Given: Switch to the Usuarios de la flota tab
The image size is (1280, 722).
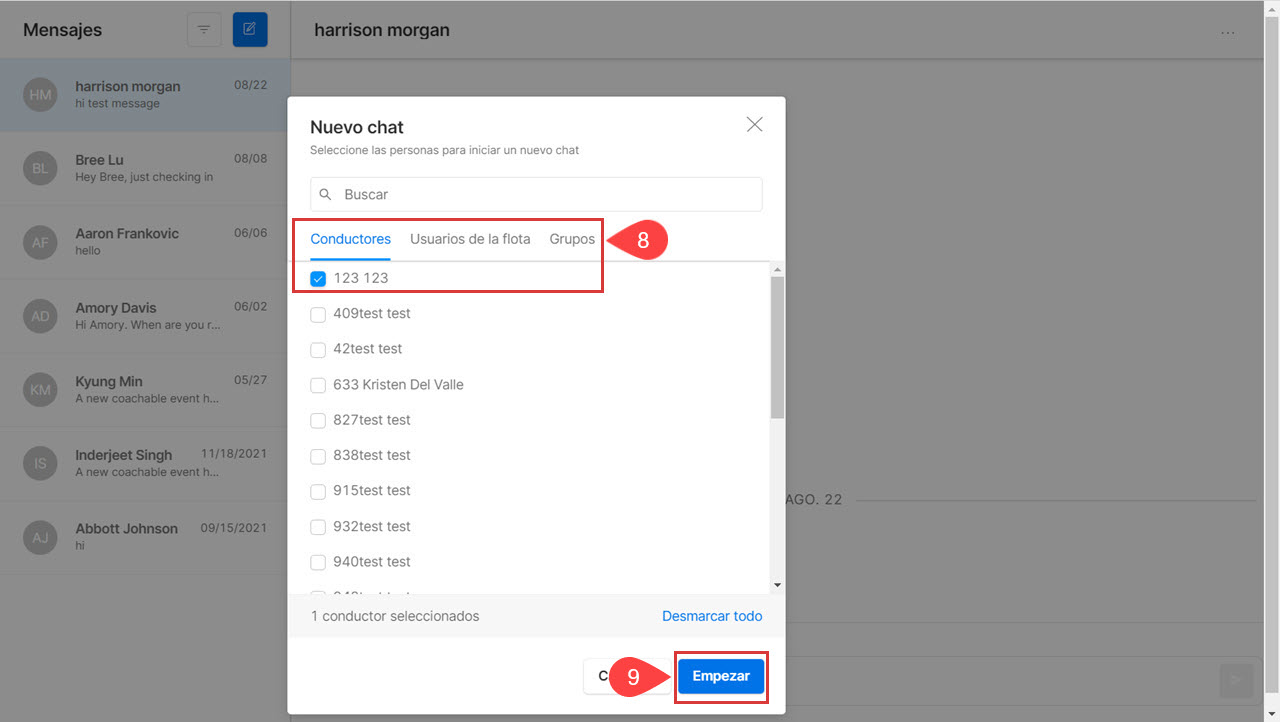Looking at the screenshot, I should pos(470,239).
